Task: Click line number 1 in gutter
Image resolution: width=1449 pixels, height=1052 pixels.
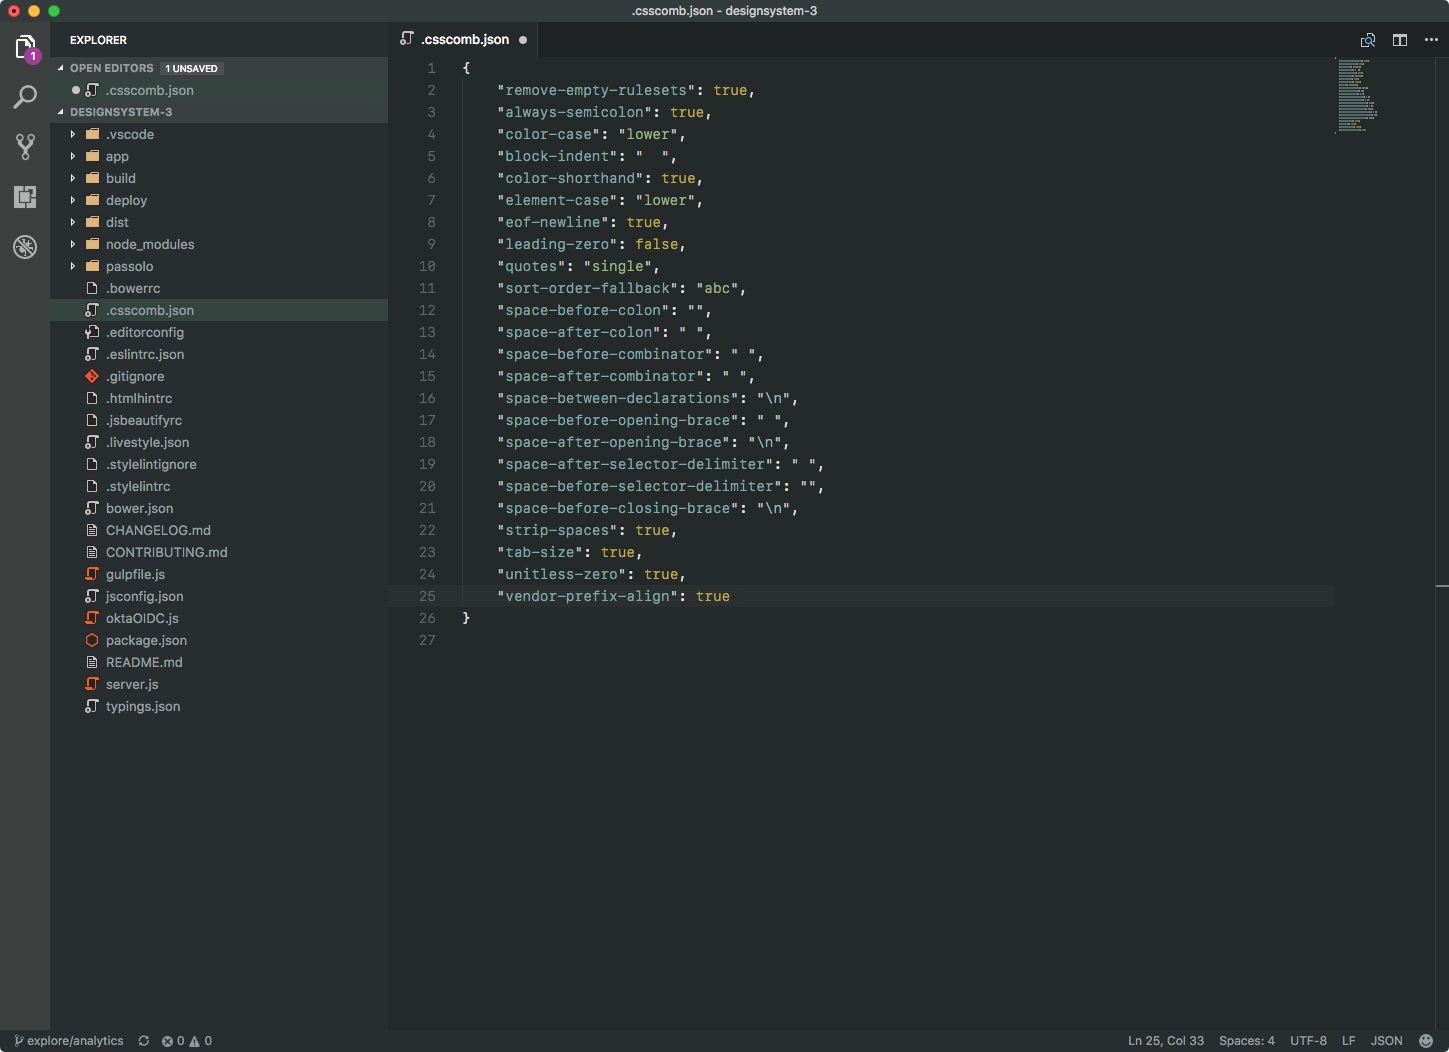Action: [x=431, y=68]
